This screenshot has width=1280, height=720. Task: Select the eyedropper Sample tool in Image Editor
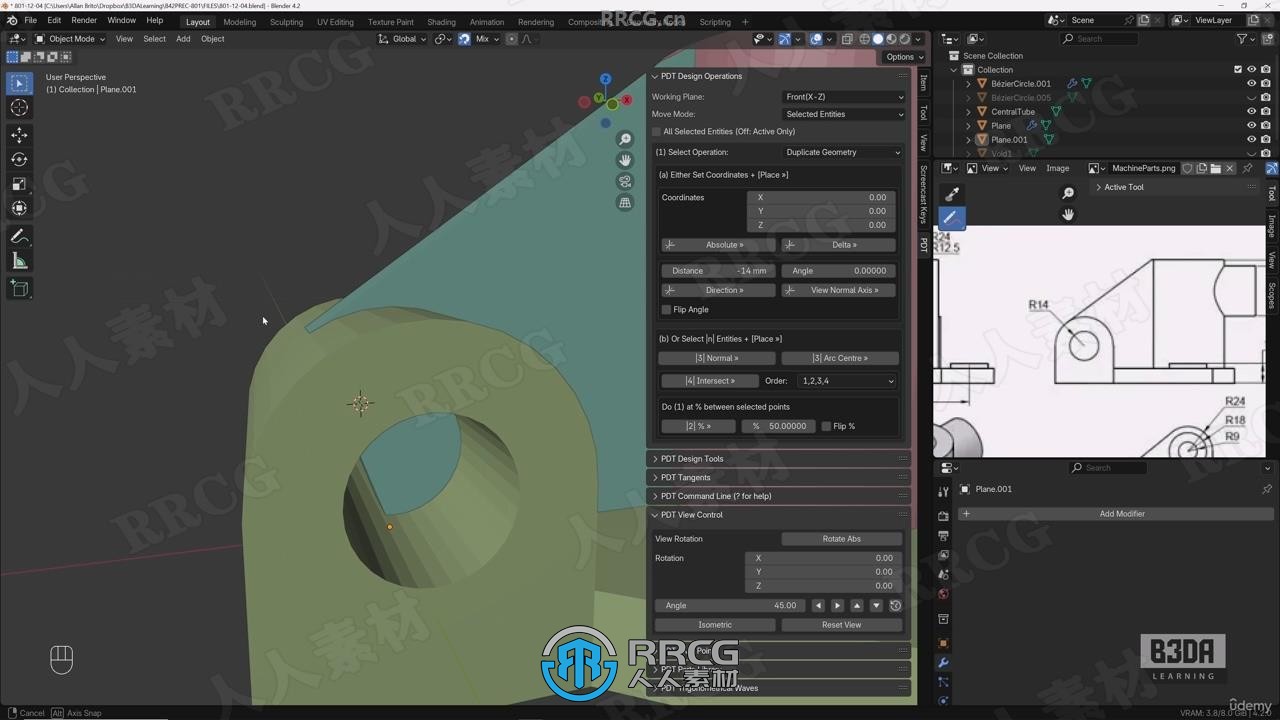click(951, 194)
